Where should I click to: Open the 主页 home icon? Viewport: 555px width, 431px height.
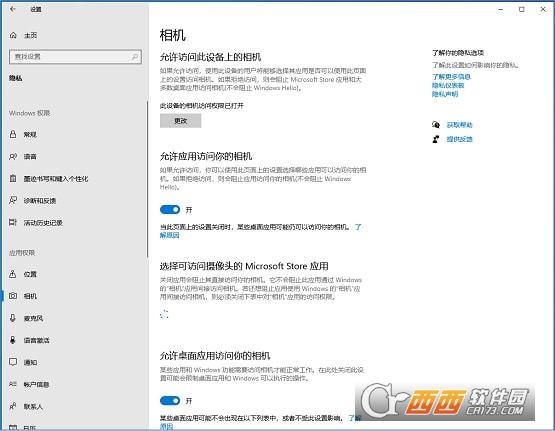click(13, 35)
